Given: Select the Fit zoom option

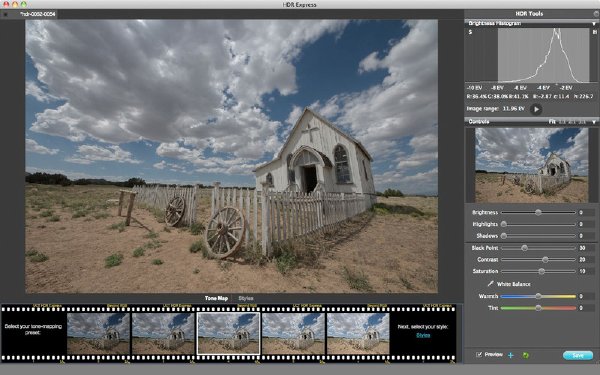Looking at the screenshot, I should tap(552, 122).
